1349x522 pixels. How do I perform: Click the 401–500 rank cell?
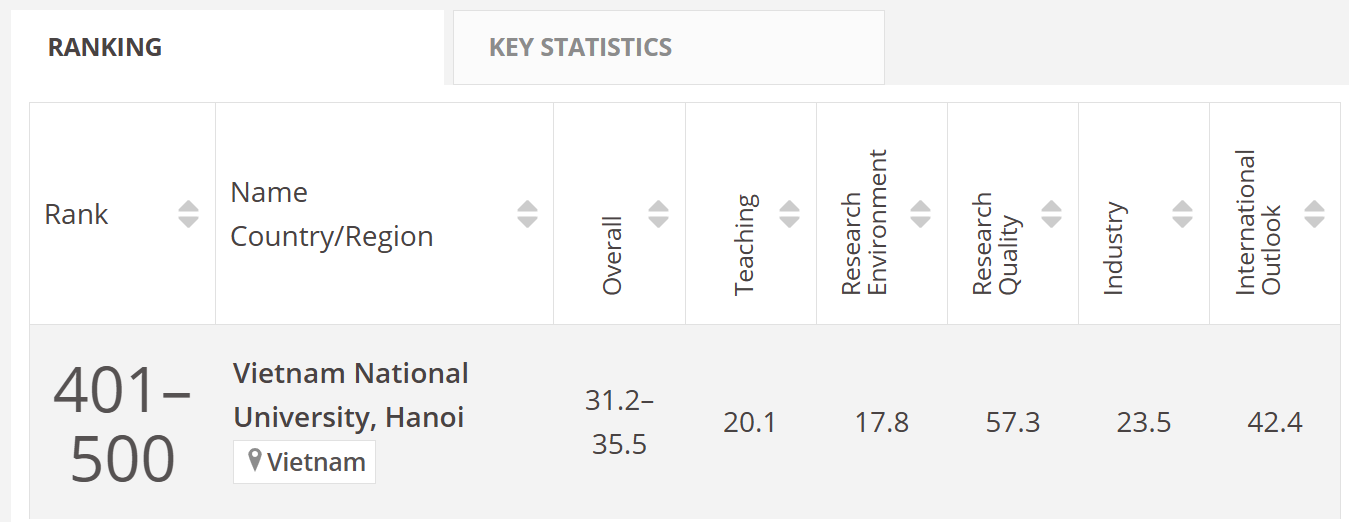(122, 424)
